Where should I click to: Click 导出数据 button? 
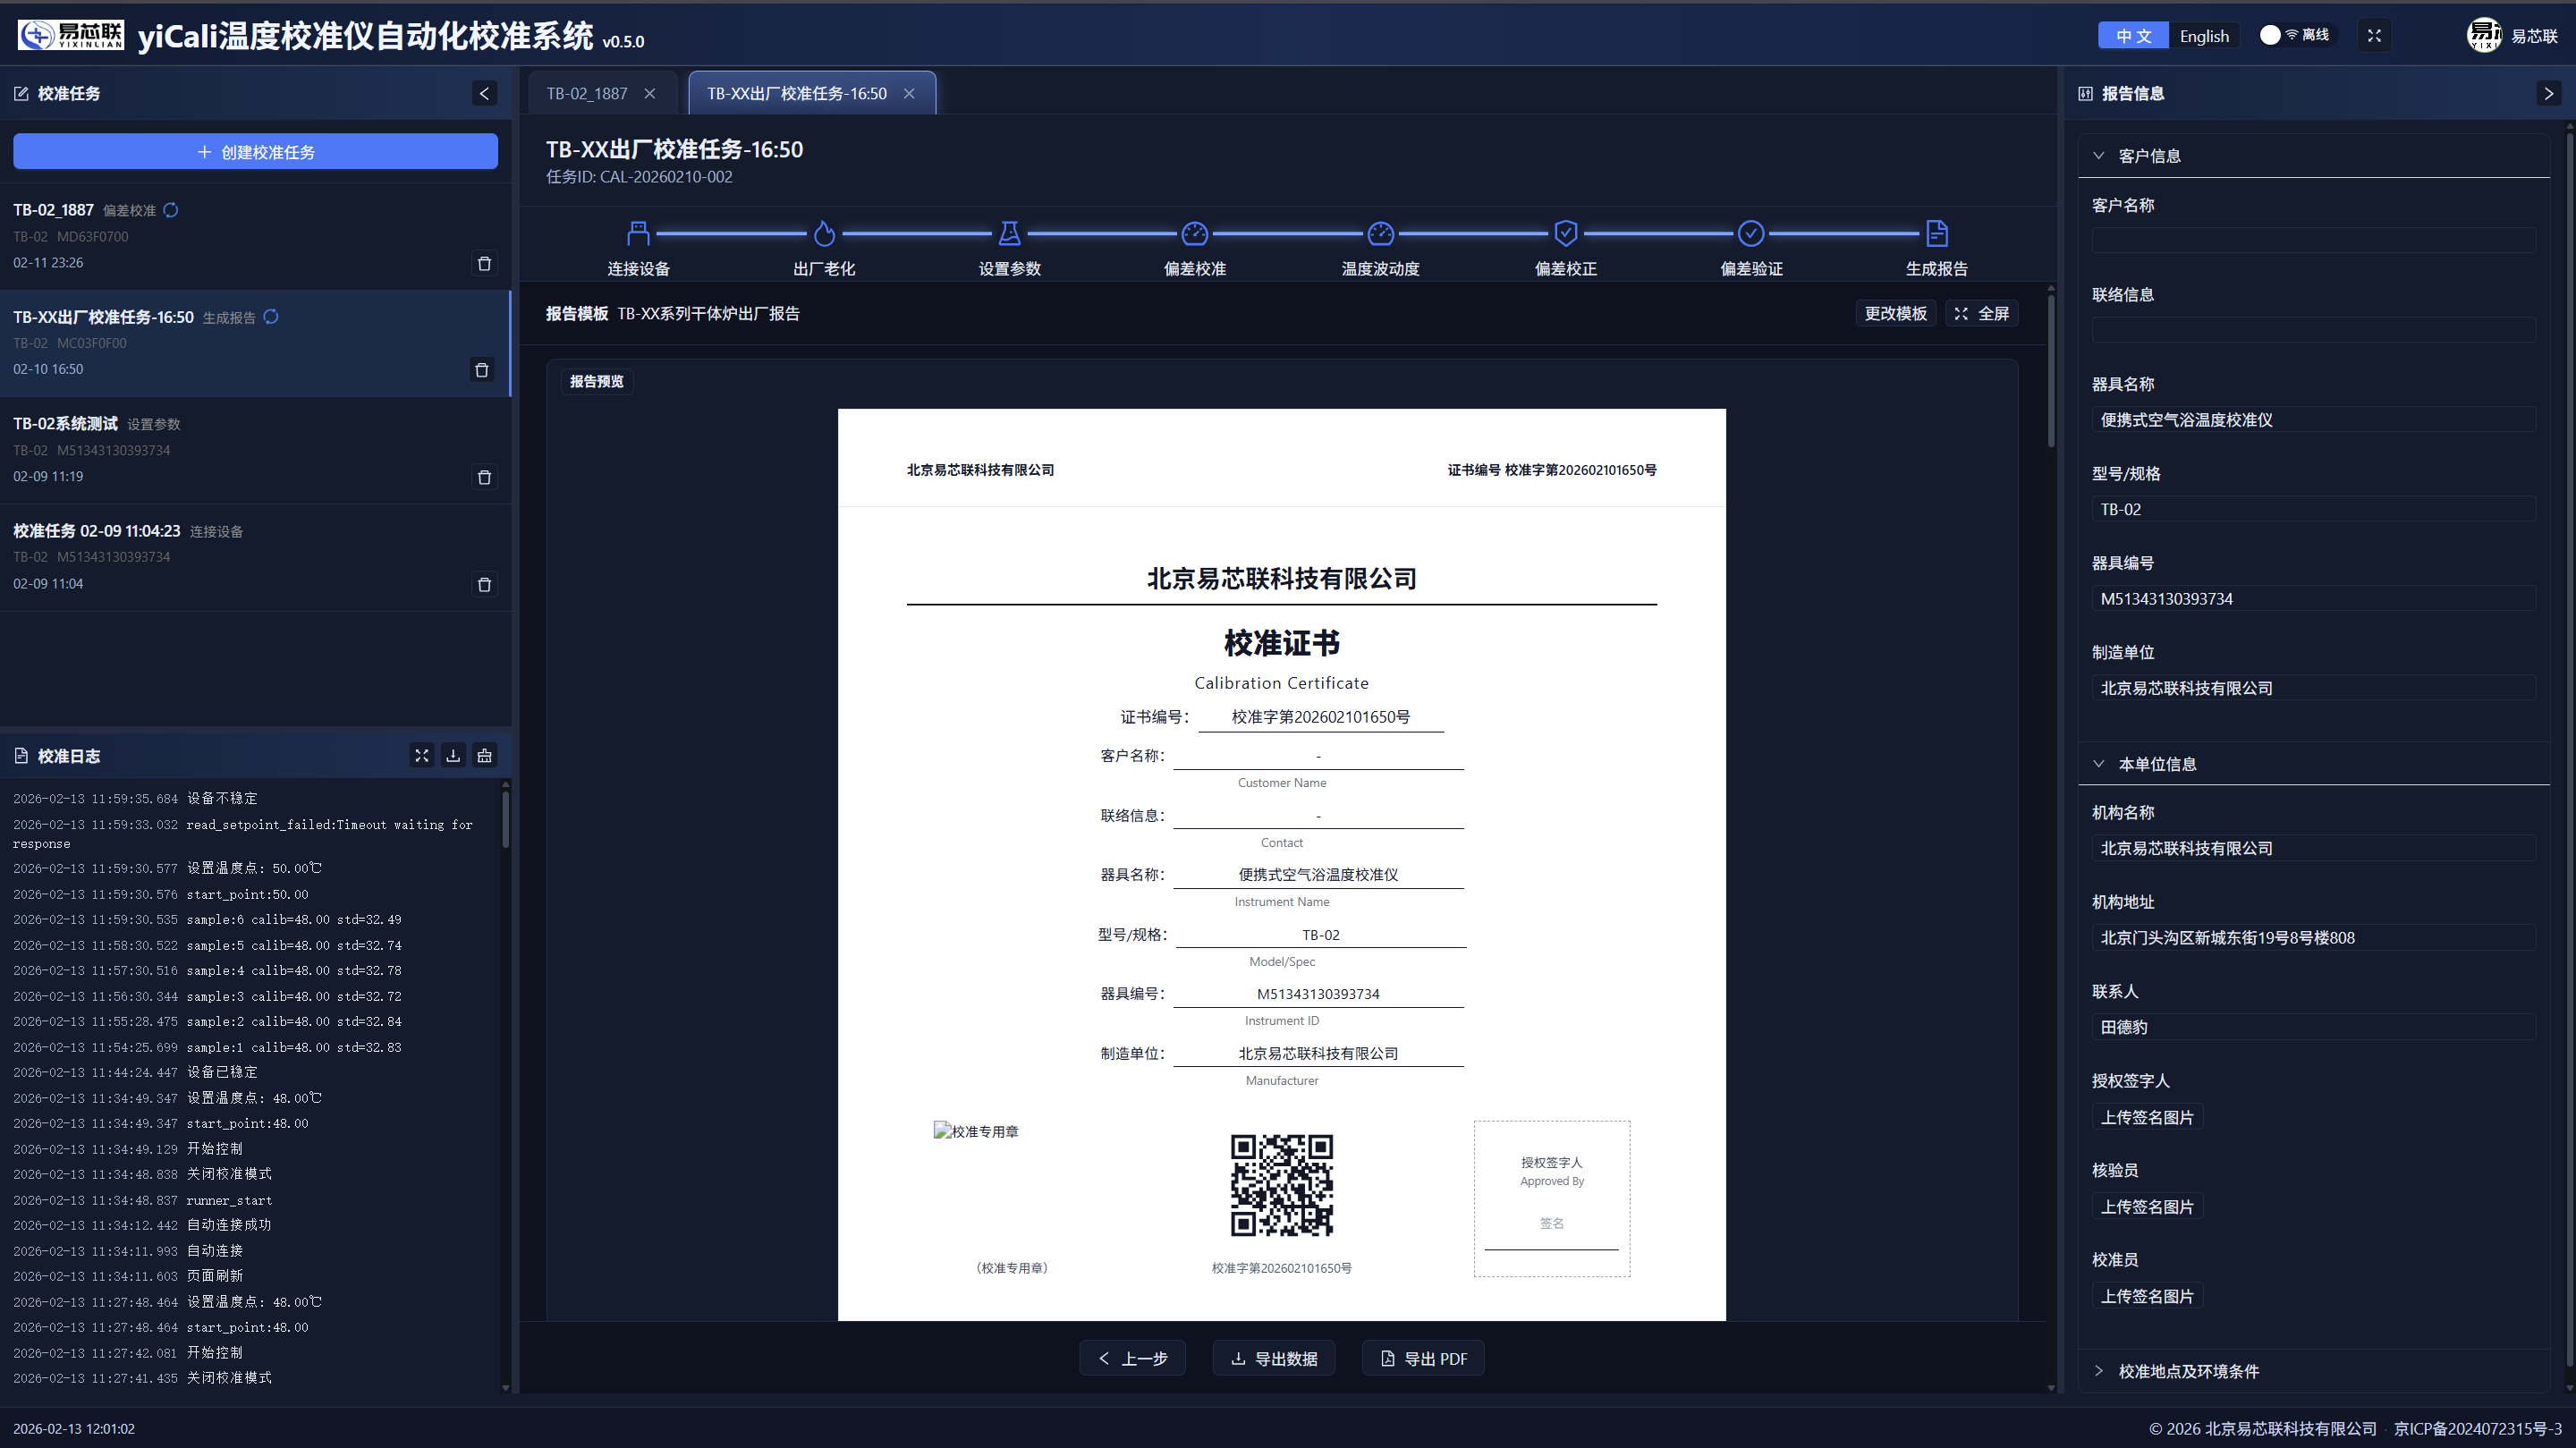1274,1358
